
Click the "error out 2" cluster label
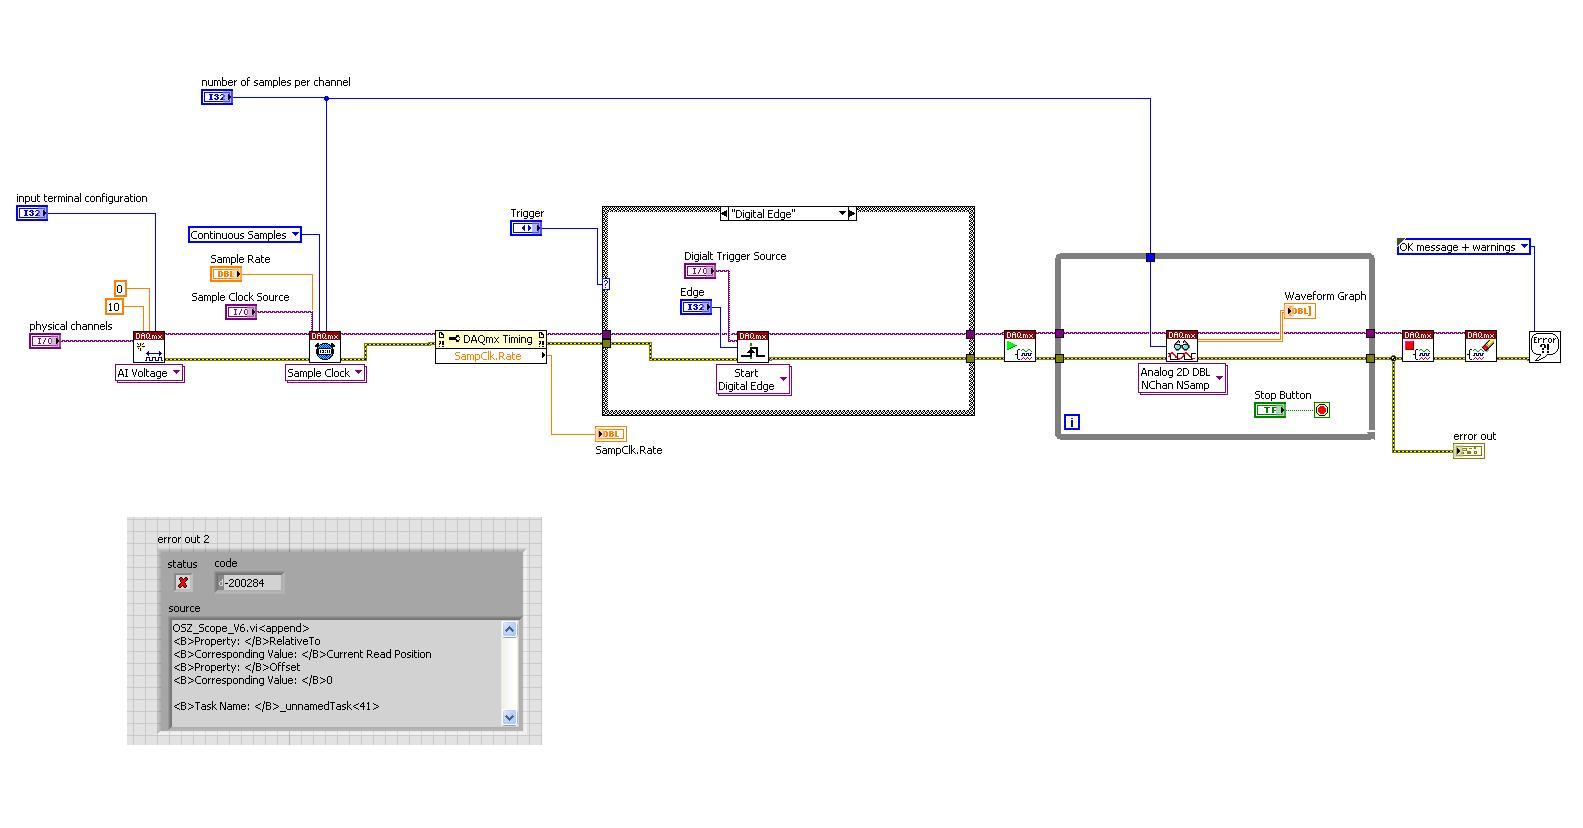183,539
